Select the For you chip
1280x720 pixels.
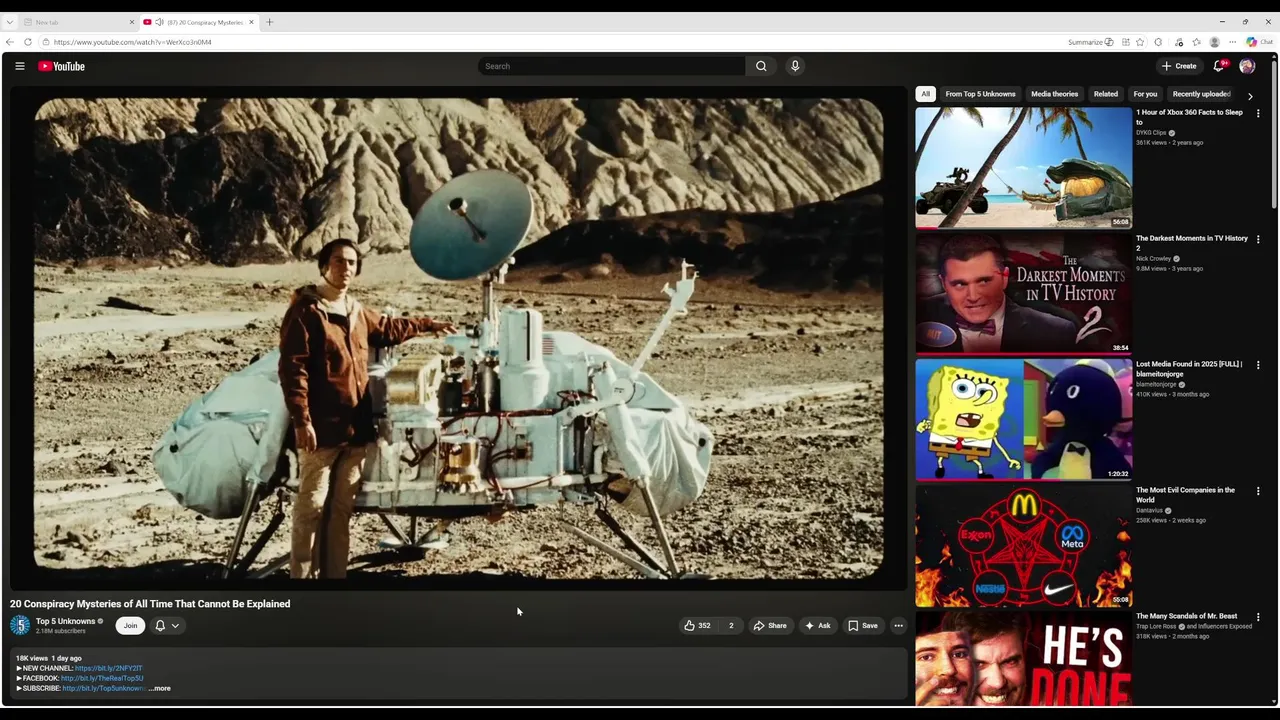(1145, 94)
